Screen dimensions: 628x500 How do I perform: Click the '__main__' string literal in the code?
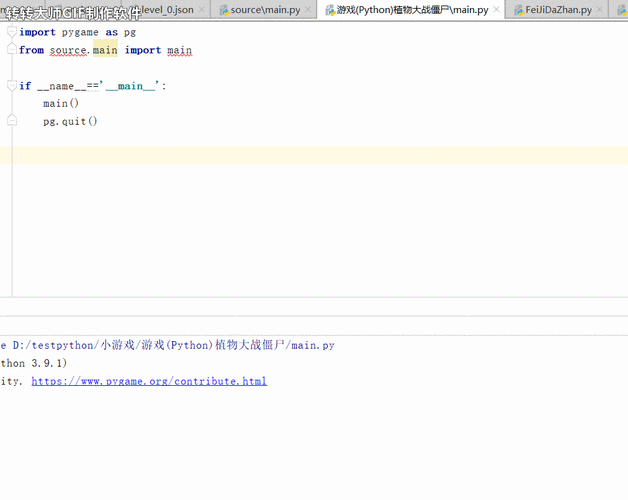(x=130, y=86)
